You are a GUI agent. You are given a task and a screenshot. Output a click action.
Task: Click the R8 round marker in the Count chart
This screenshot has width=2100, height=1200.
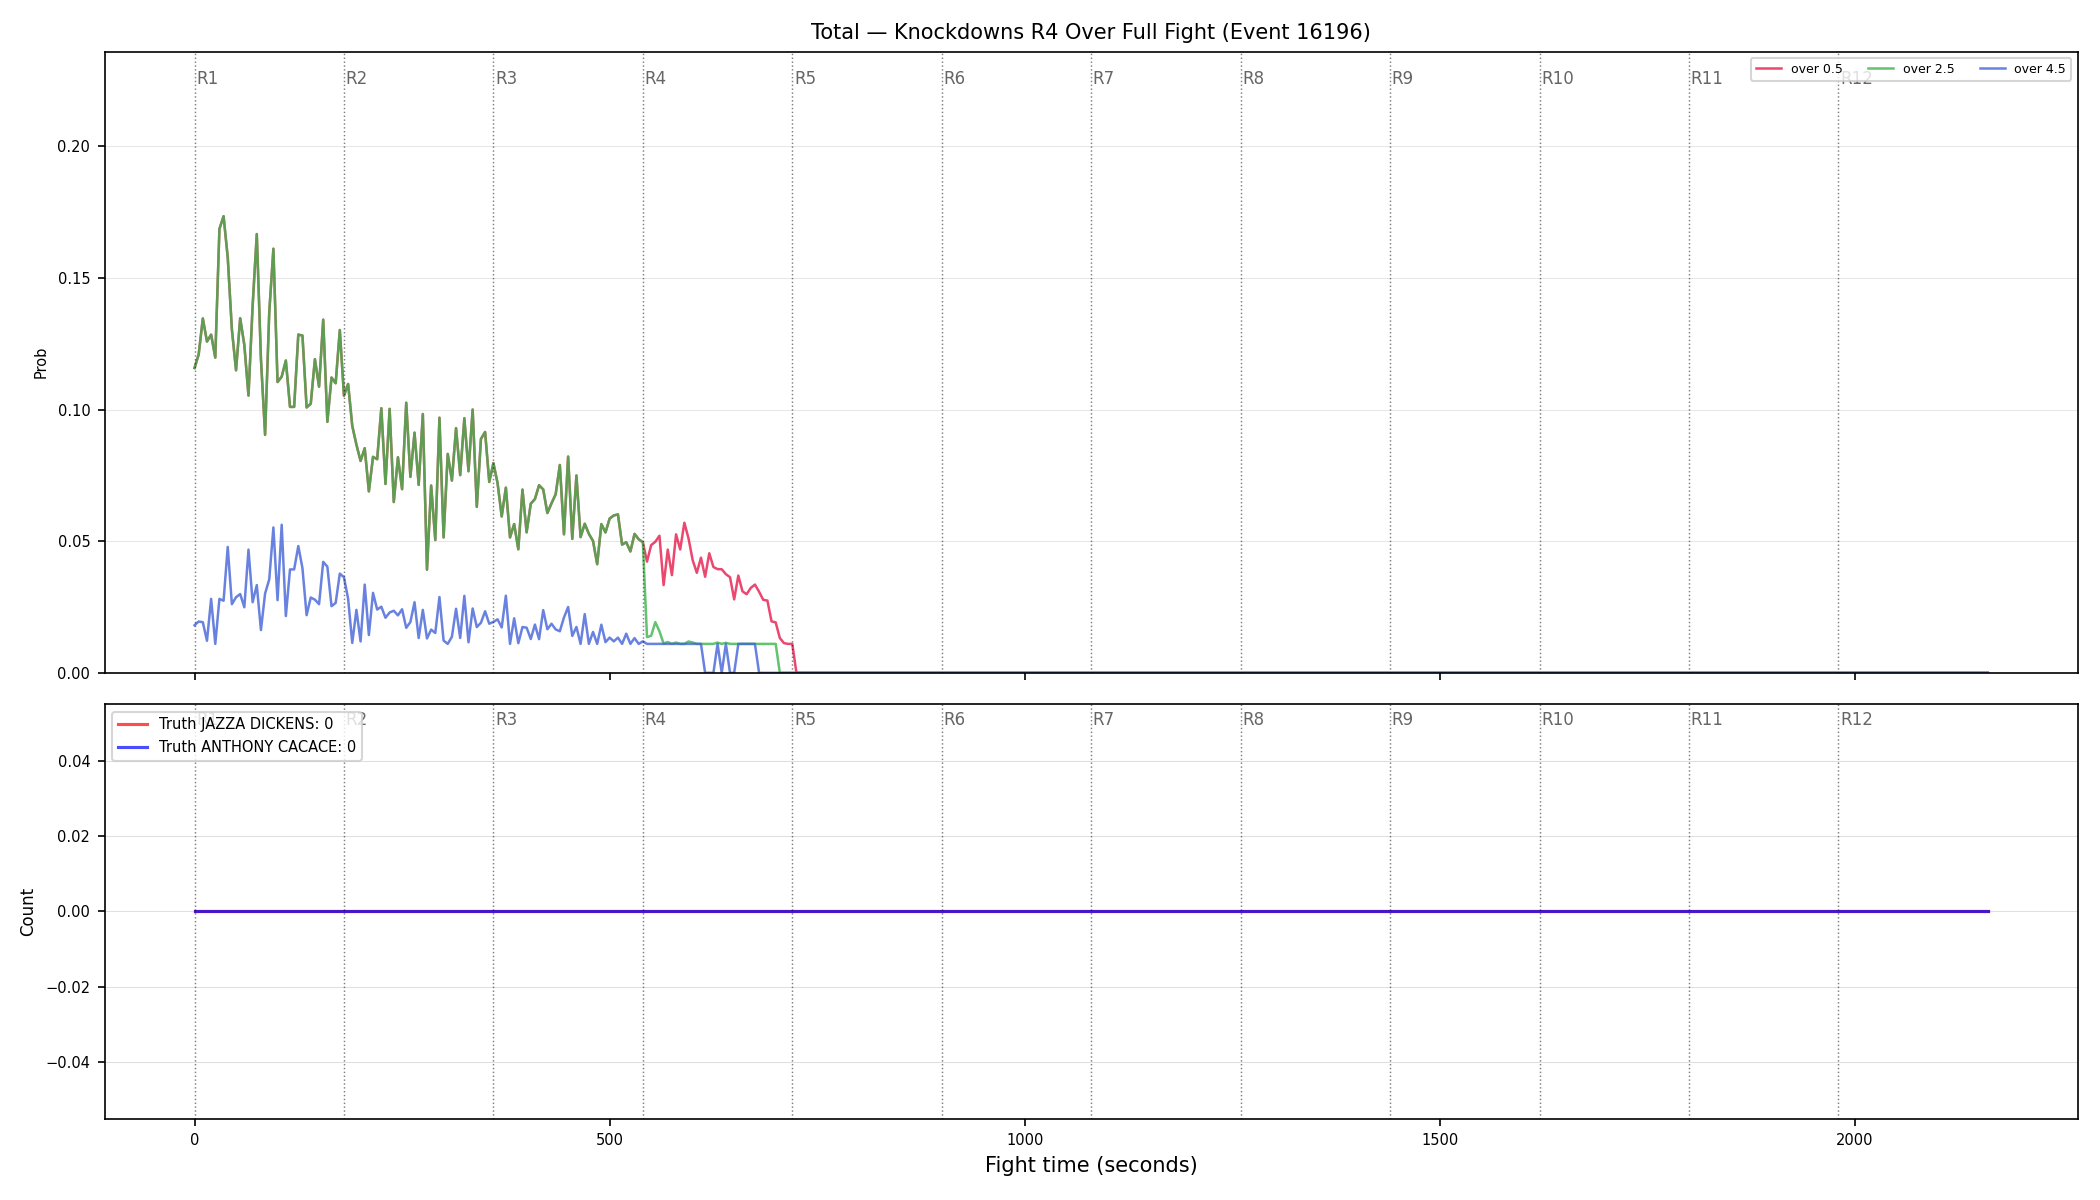click(1253, 719)
